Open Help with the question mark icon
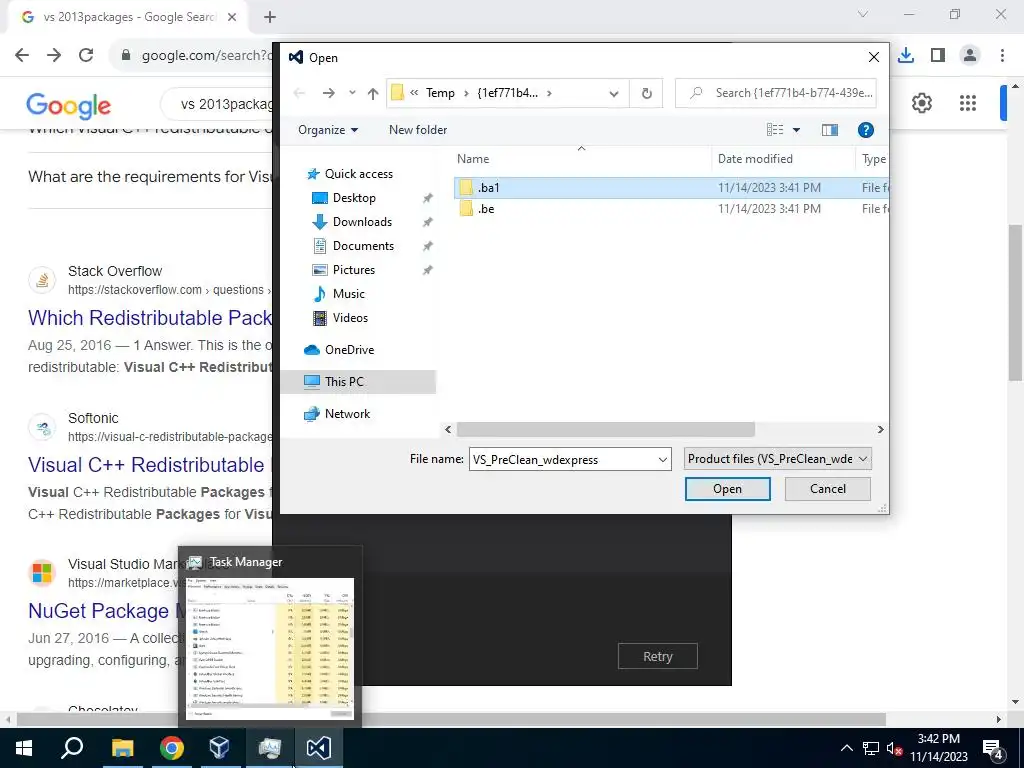This screenshot has height=768, width=1024. pyautogui.click(x=865, y=130)
